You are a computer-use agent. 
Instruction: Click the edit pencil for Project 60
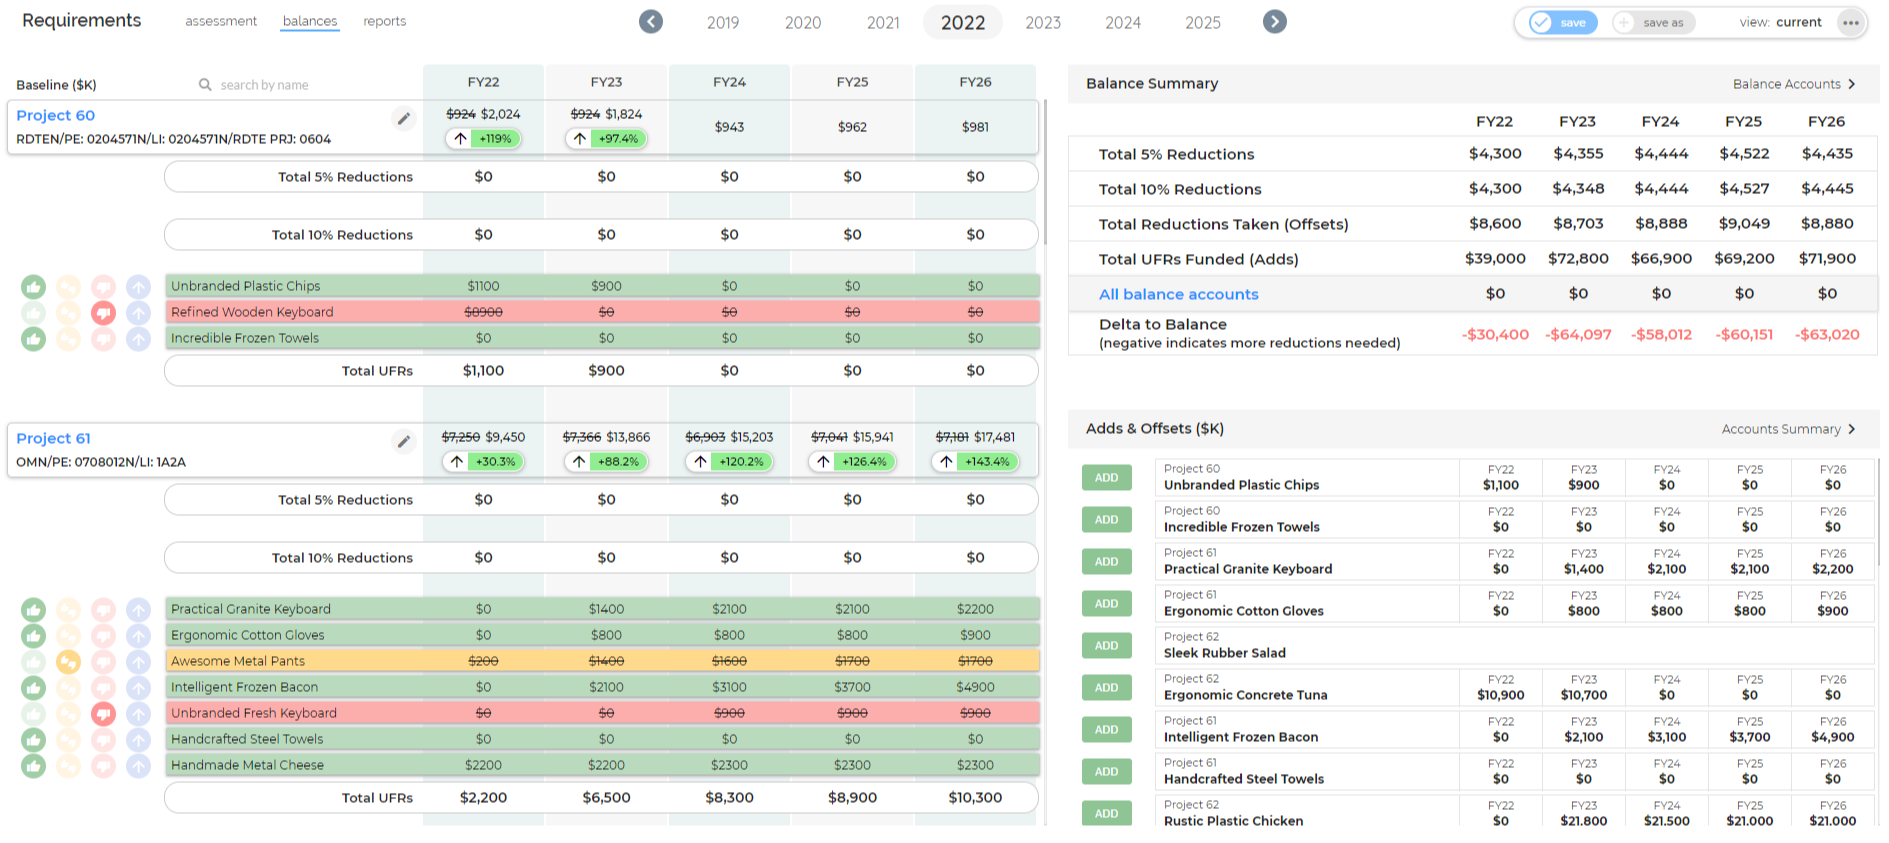(403, 119)
